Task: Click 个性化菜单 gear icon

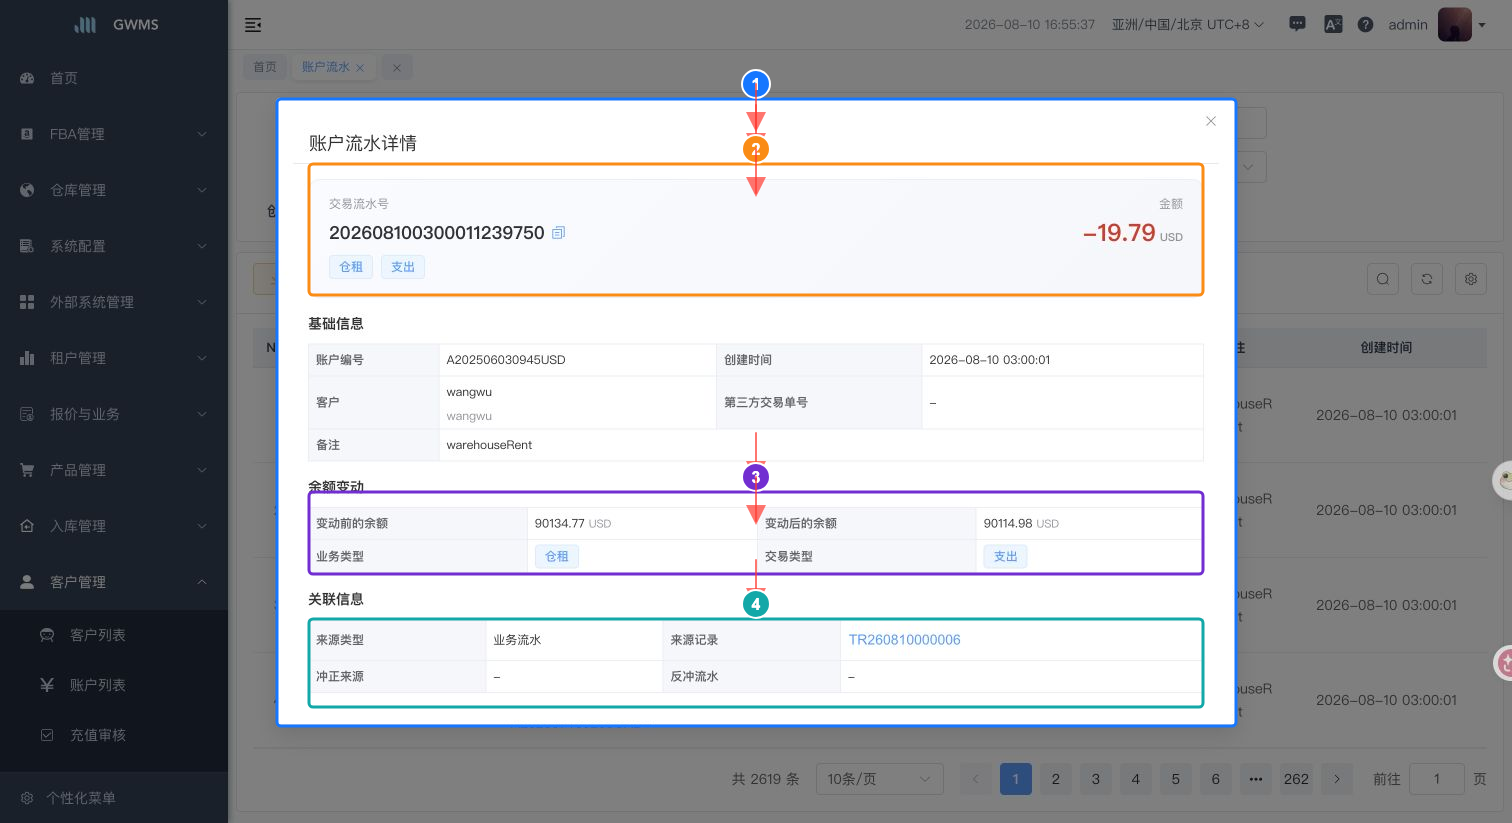Action: [27, 798]
